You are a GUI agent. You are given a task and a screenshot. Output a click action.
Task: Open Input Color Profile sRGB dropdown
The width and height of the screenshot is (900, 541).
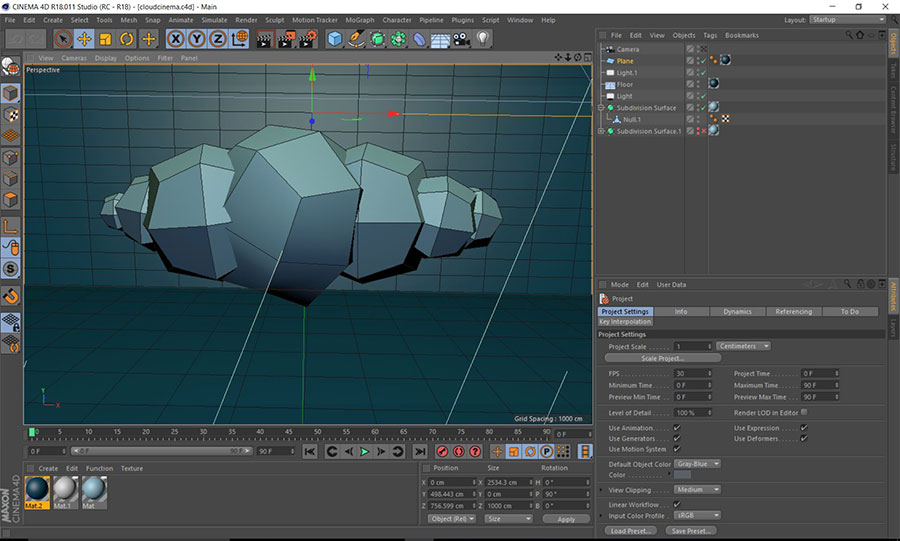coord(697,515)
